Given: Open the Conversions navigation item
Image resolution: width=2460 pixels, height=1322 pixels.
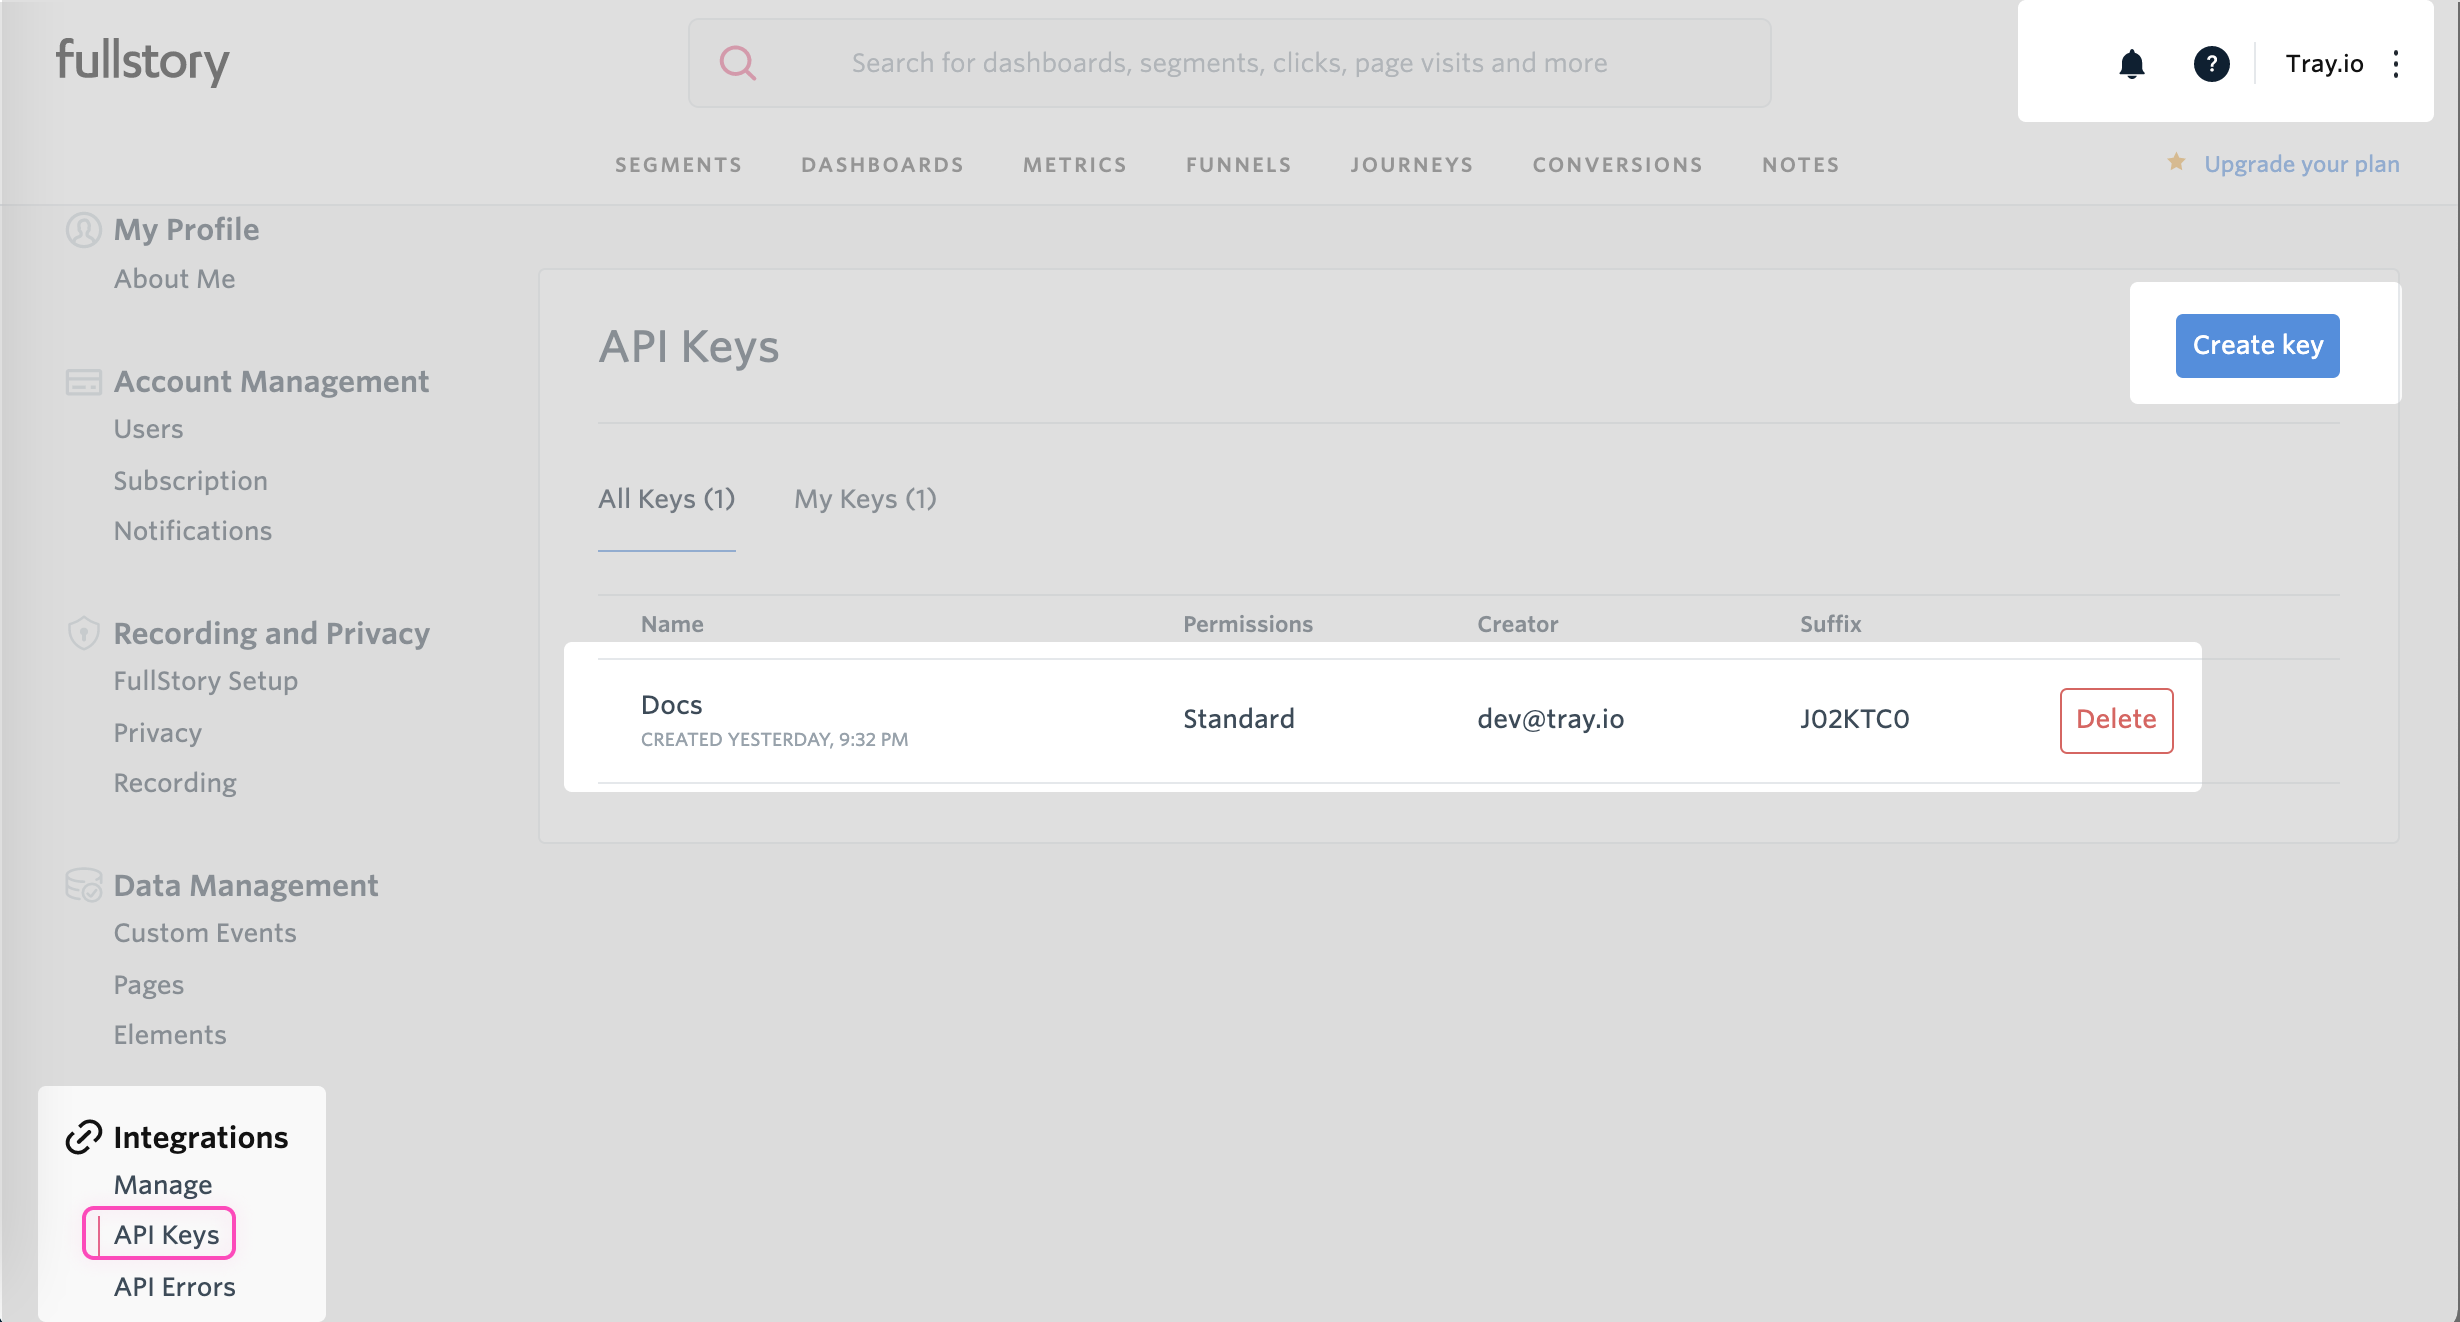Looking at the screenshot, I should (x=1617, y=164).
